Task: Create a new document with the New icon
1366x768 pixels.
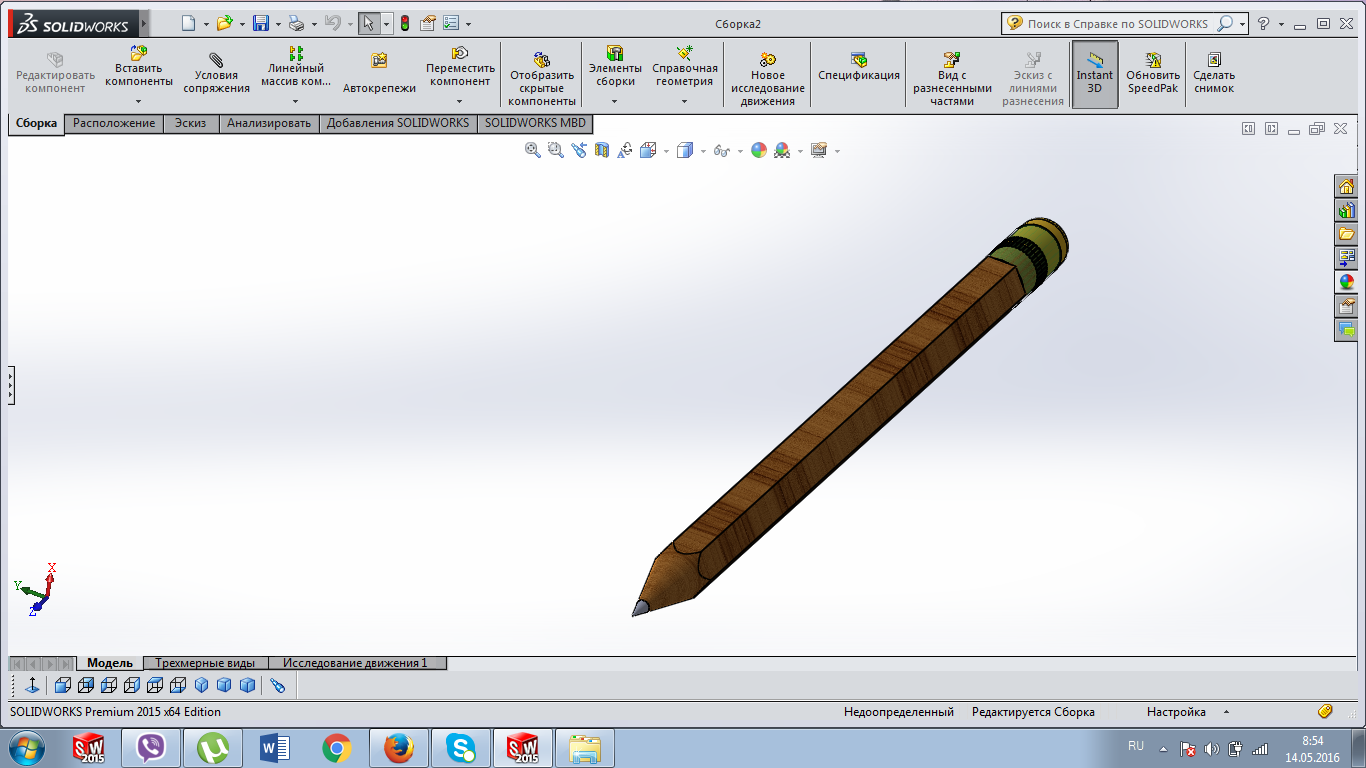Action: pyautogui.click(x=188, y=23)
